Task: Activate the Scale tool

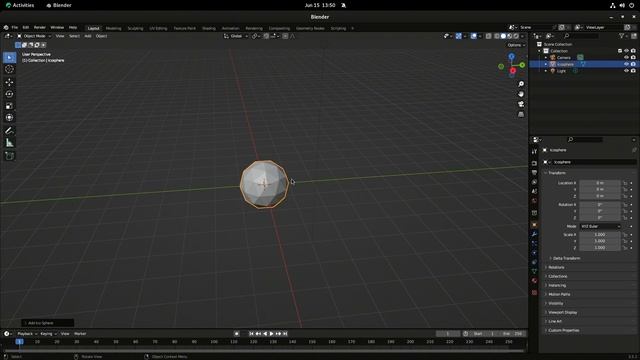Action: coord(9,106)
